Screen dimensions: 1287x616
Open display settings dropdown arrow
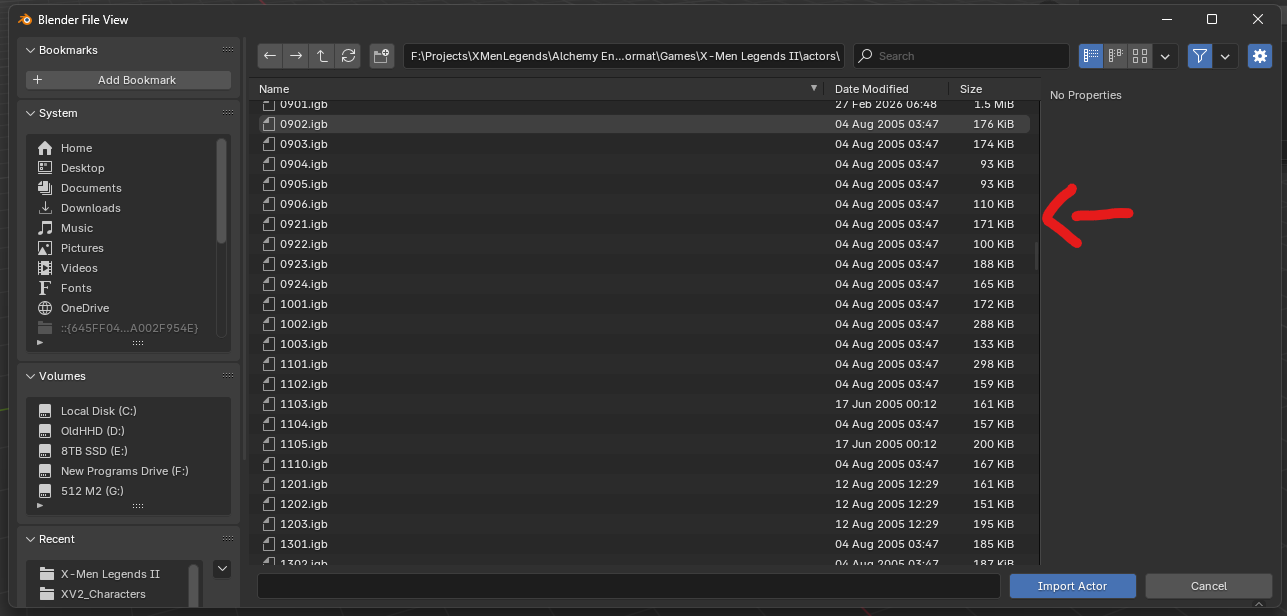click(x=1165, y=56)
